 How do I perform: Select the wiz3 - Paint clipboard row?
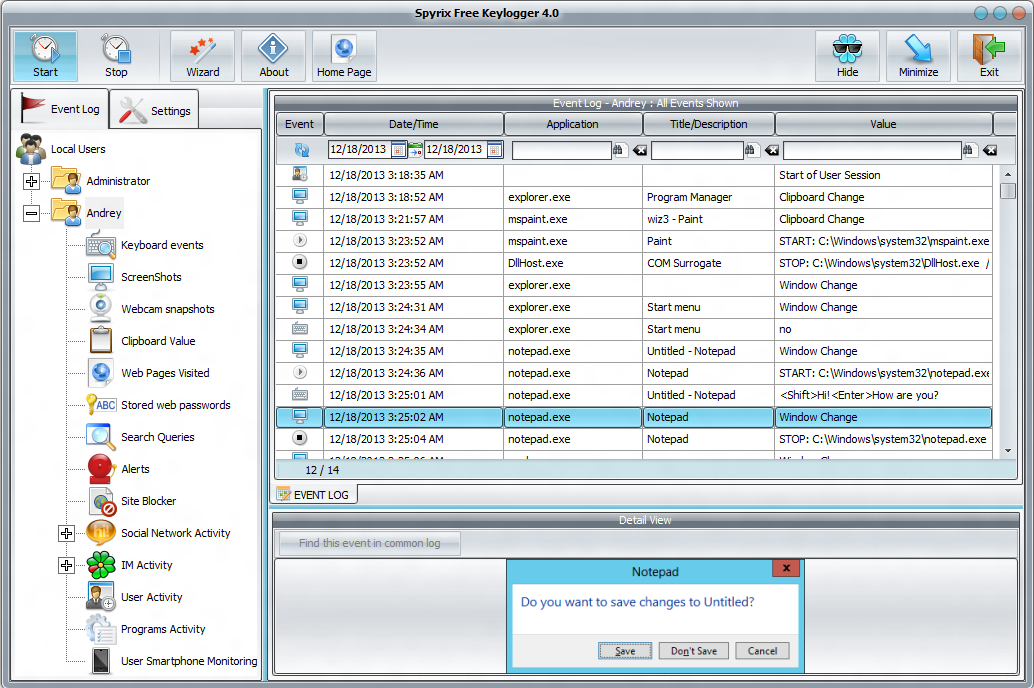click(x=634, y=219)
